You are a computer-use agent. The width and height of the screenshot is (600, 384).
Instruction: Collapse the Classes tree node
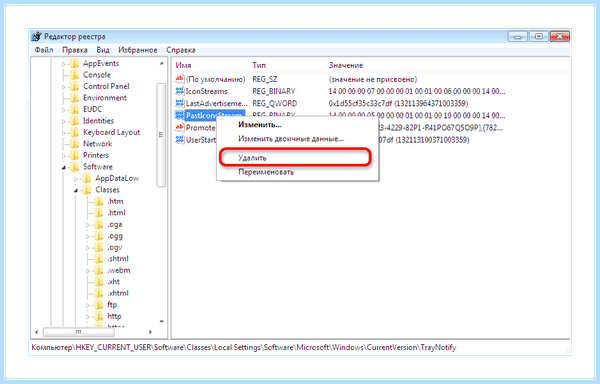point(76,190)
